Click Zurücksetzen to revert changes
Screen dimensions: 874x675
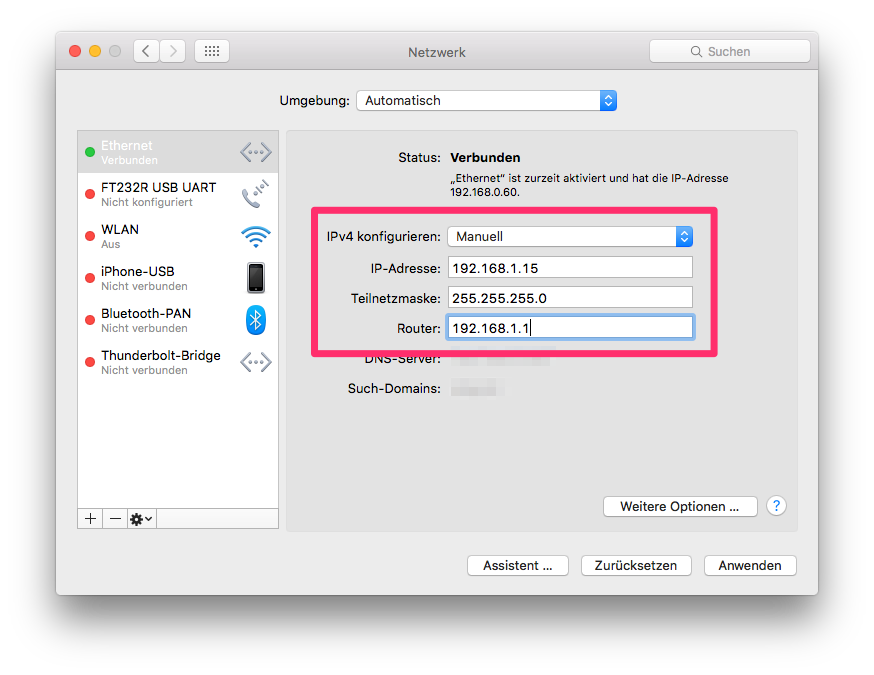[636, 565]
